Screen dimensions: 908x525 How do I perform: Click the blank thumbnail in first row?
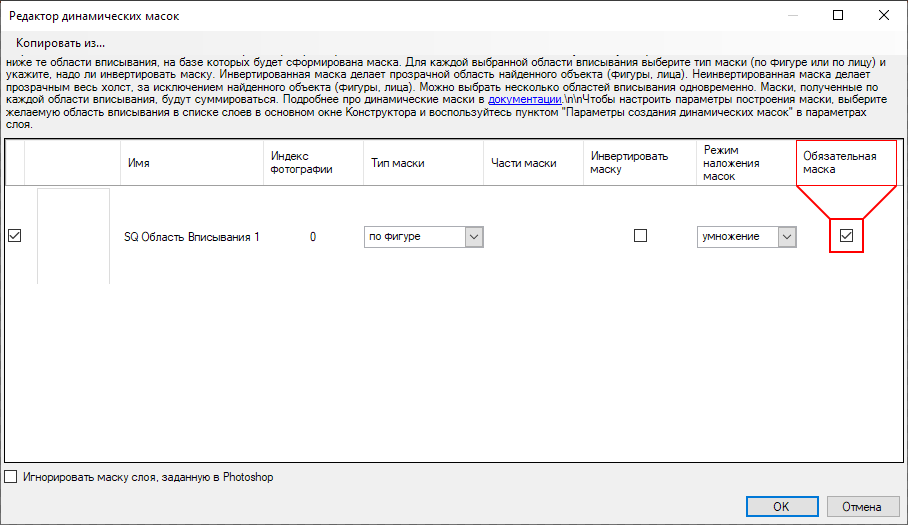coord(73,236)
